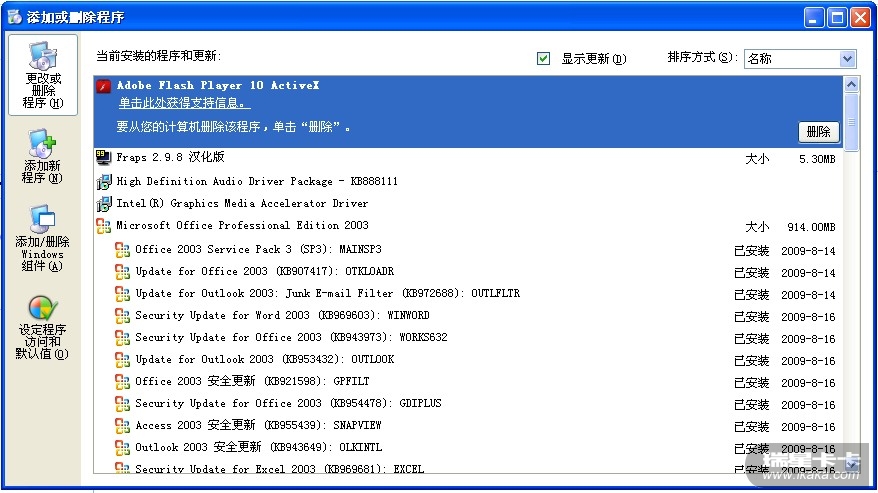
Task: Click the Remove (删除) button
Action: pos(818,132)
